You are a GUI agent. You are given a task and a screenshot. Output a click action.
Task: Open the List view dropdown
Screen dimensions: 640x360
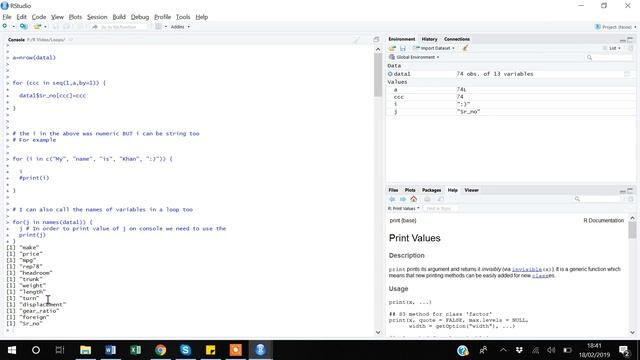pos(612,48)
